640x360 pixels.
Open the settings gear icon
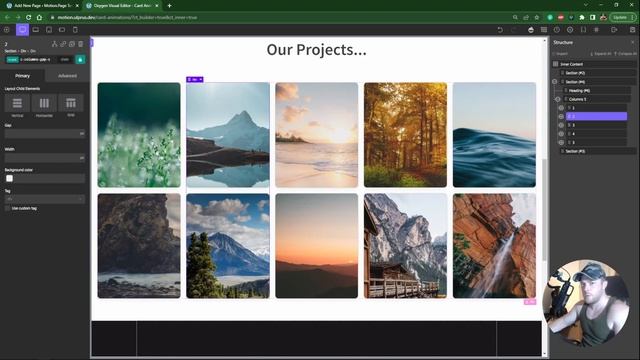[570, 30]
